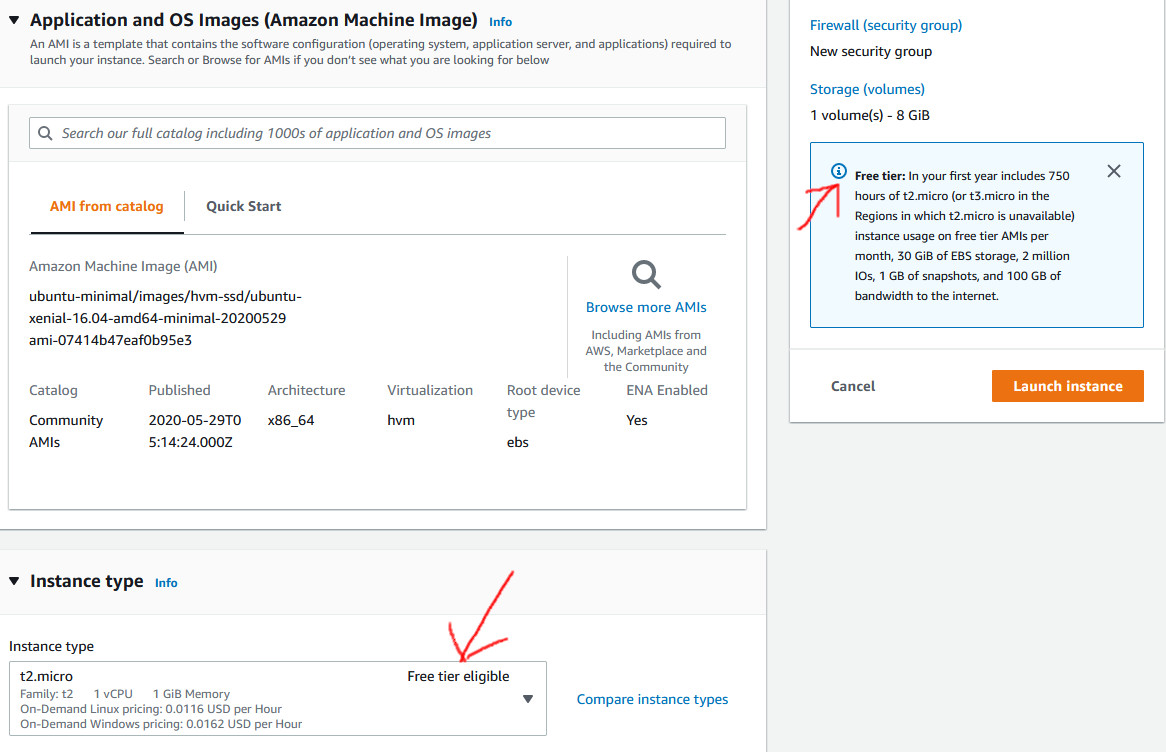Open Compare instance types link
1166x752 pixels.
pyautogui.click(x=652, y=699)
